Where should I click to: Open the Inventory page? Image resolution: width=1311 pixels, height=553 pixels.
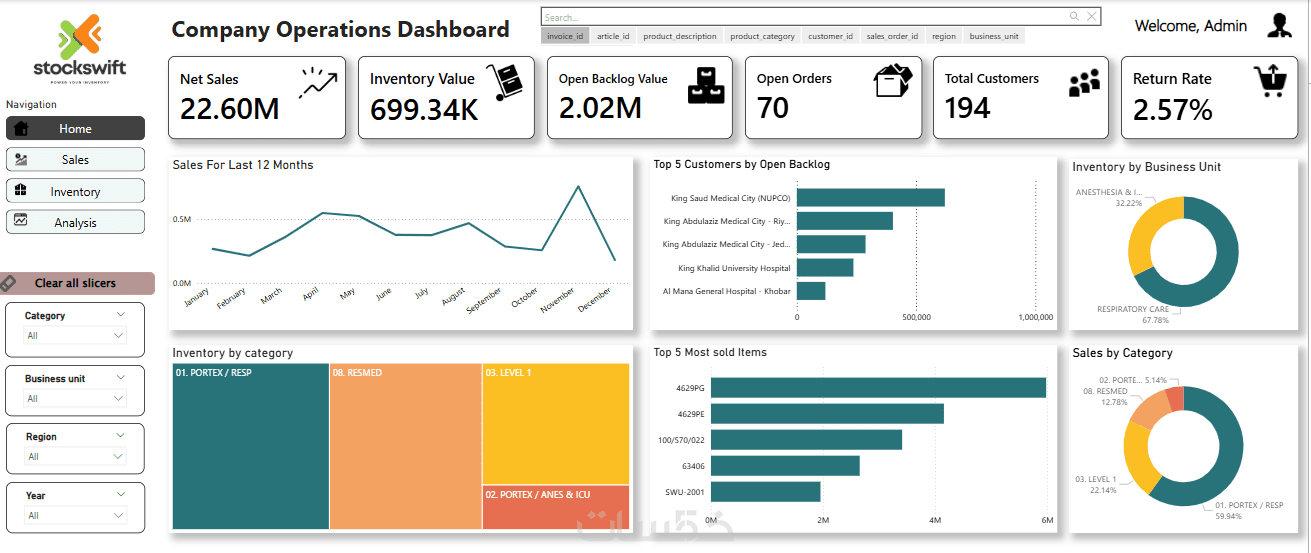point(75,191)
